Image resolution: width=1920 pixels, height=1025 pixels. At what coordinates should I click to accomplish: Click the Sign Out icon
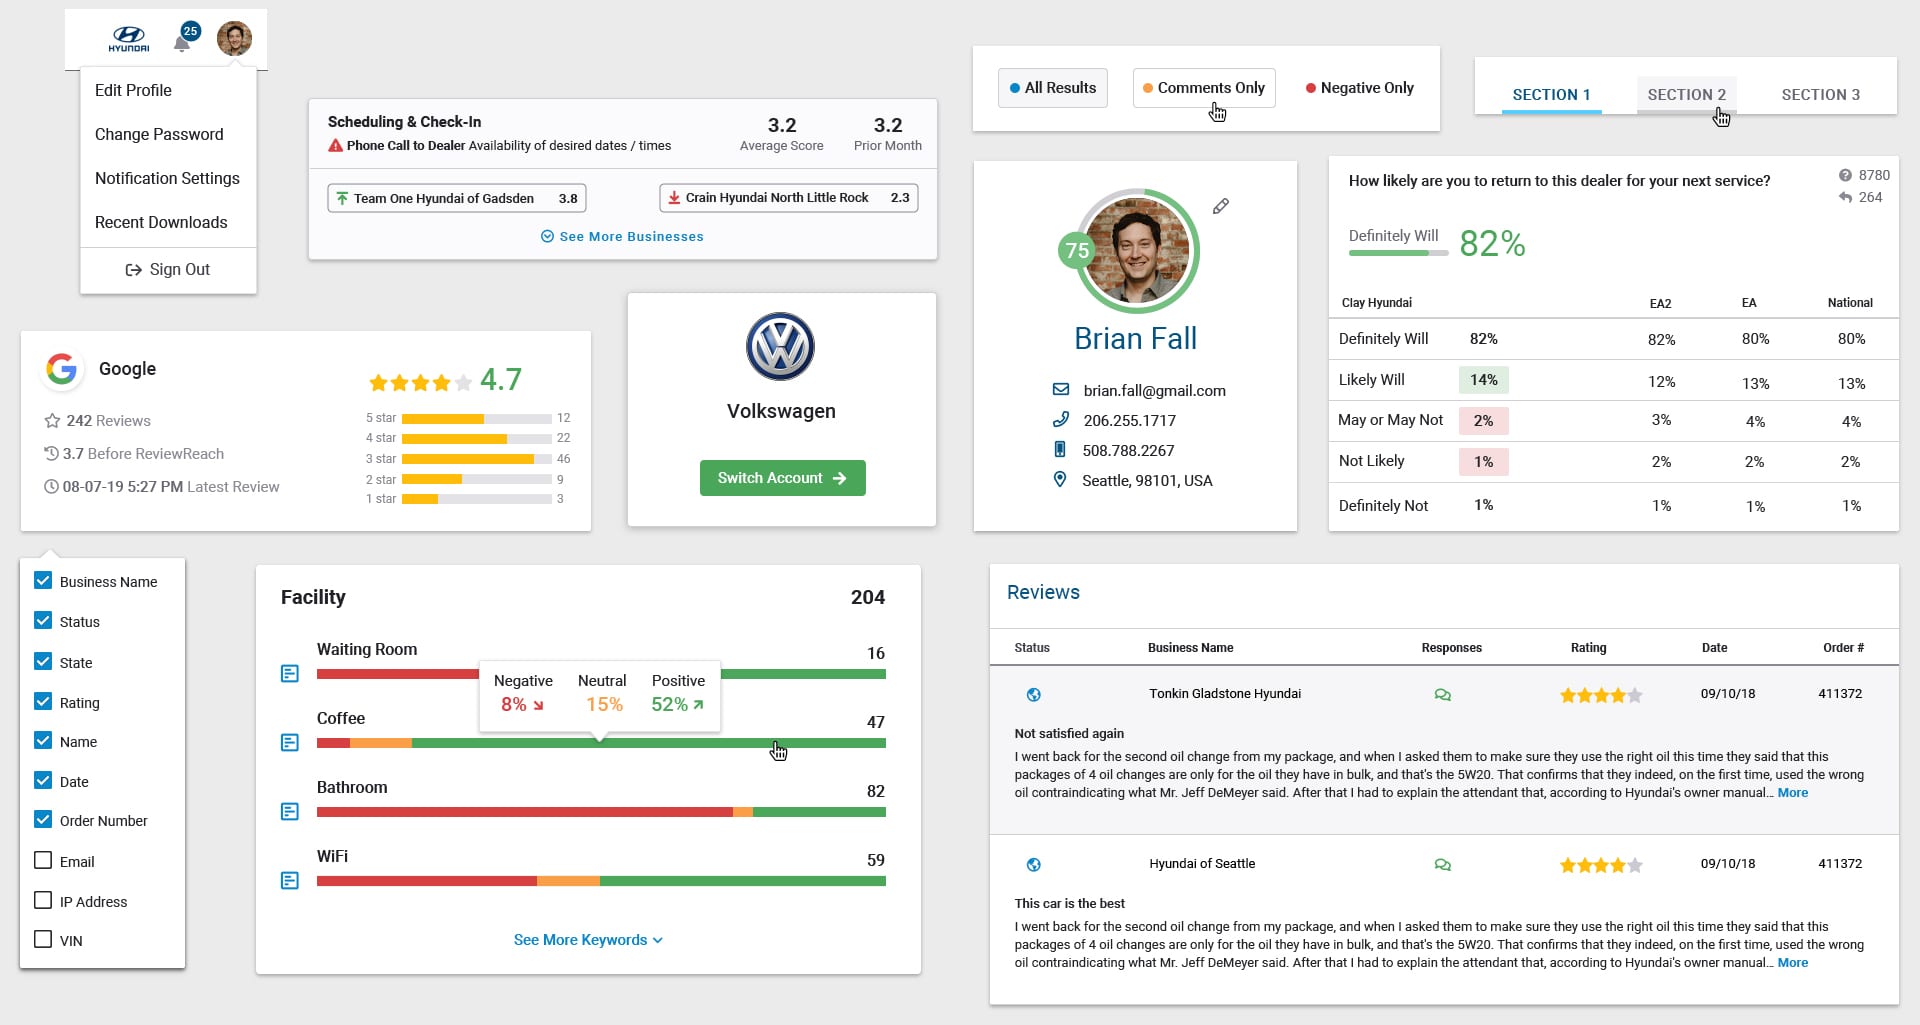133,270
